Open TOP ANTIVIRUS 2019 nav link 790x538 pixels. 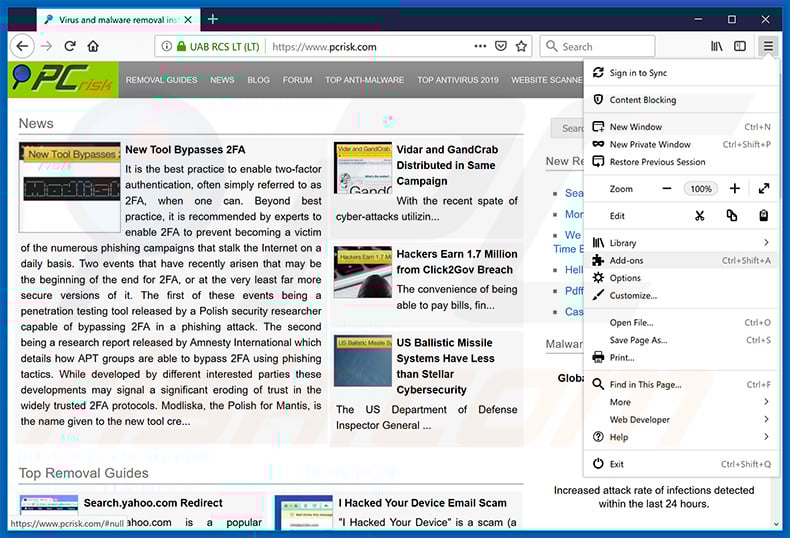click(457, 80)
